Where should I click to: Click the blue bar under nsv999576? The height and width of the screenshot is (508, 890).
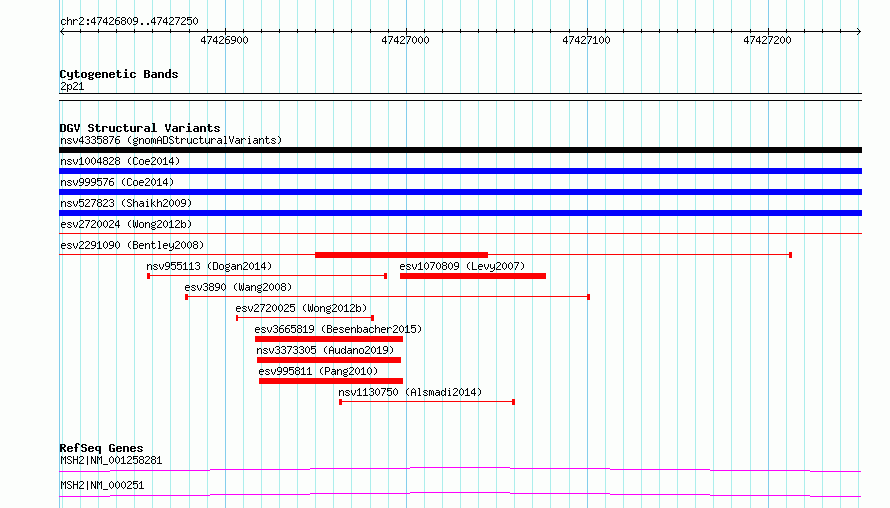[460, 192]
